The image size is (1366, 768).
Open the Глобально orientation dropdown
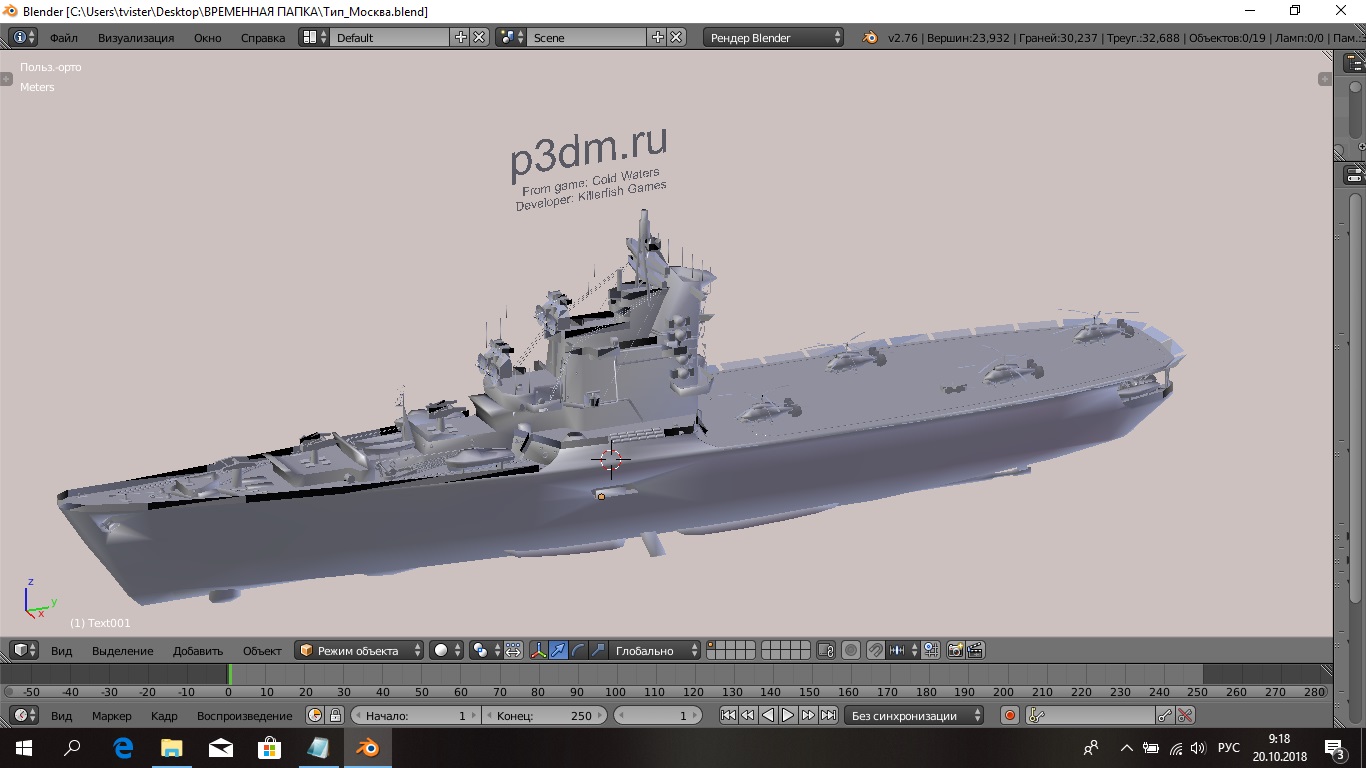pyautogui.click(x=655, y=650)
